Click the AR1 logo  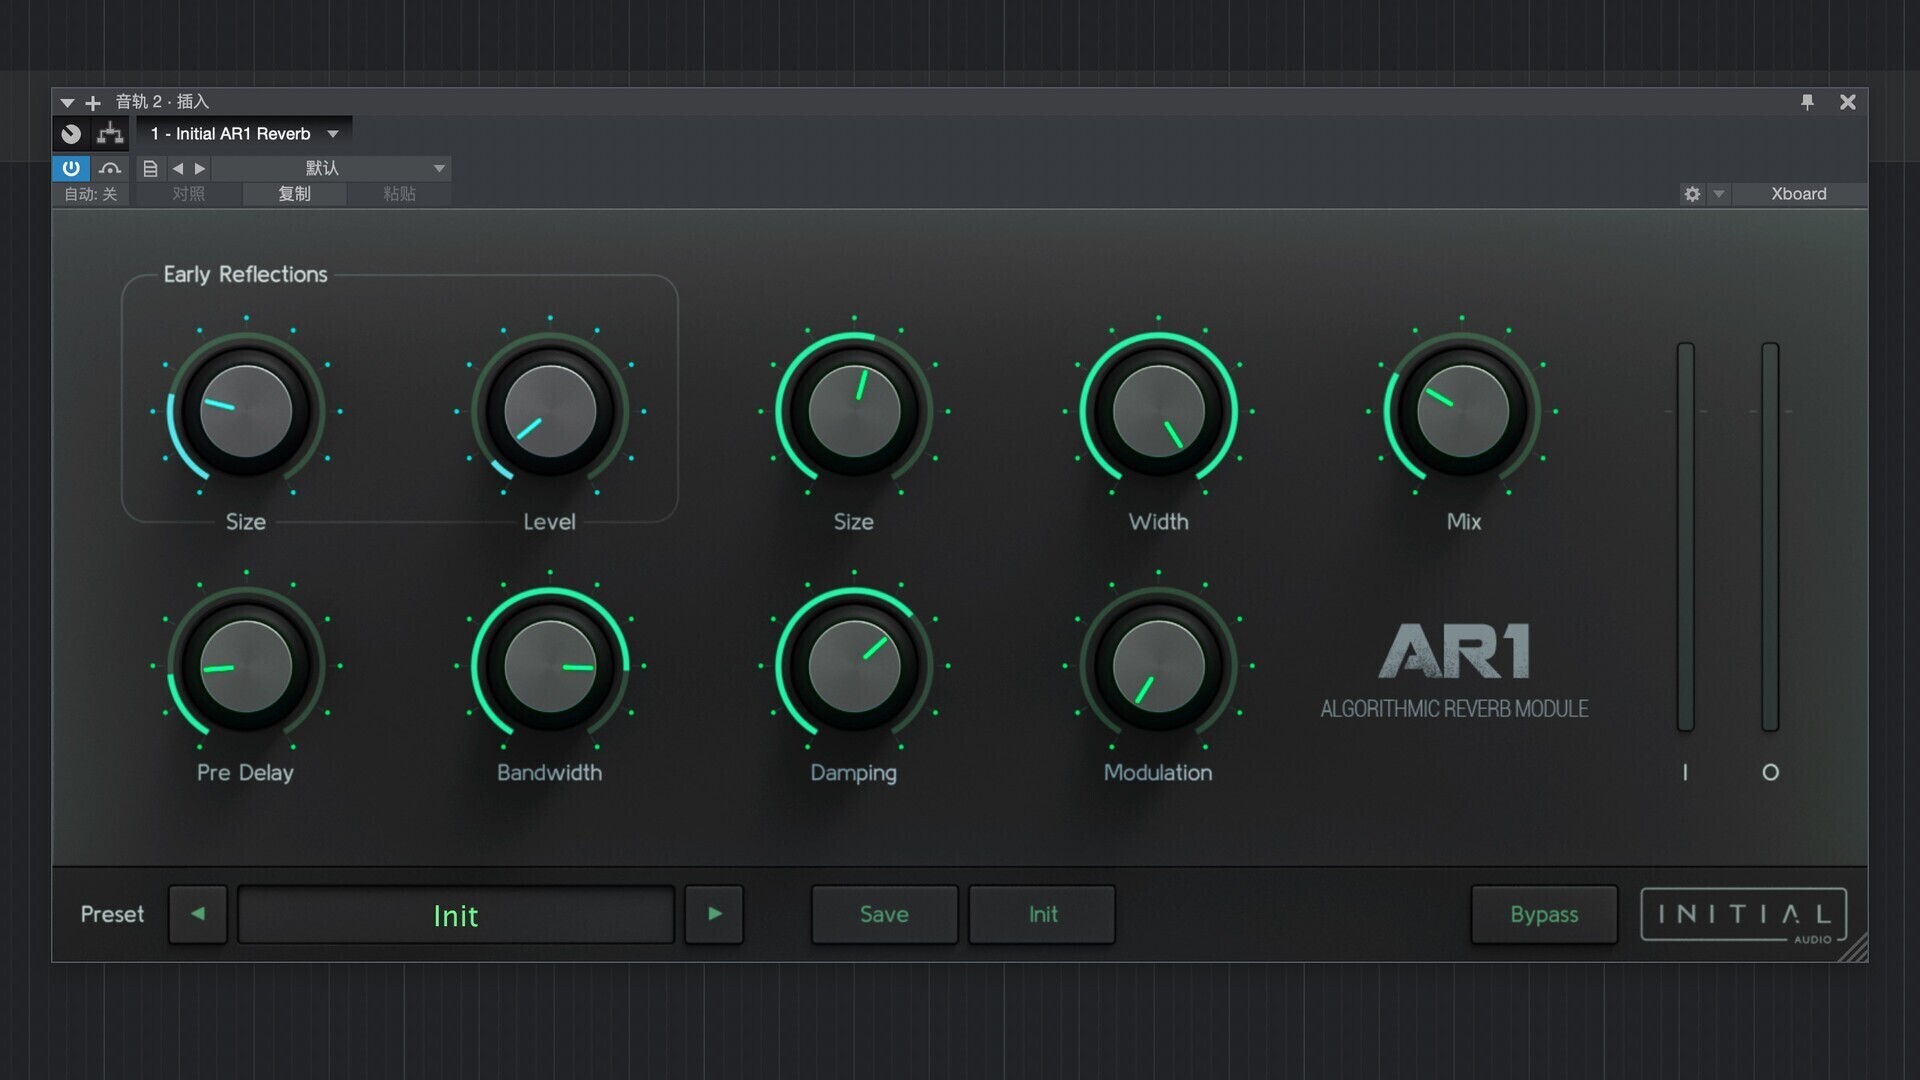[1454, 651]
